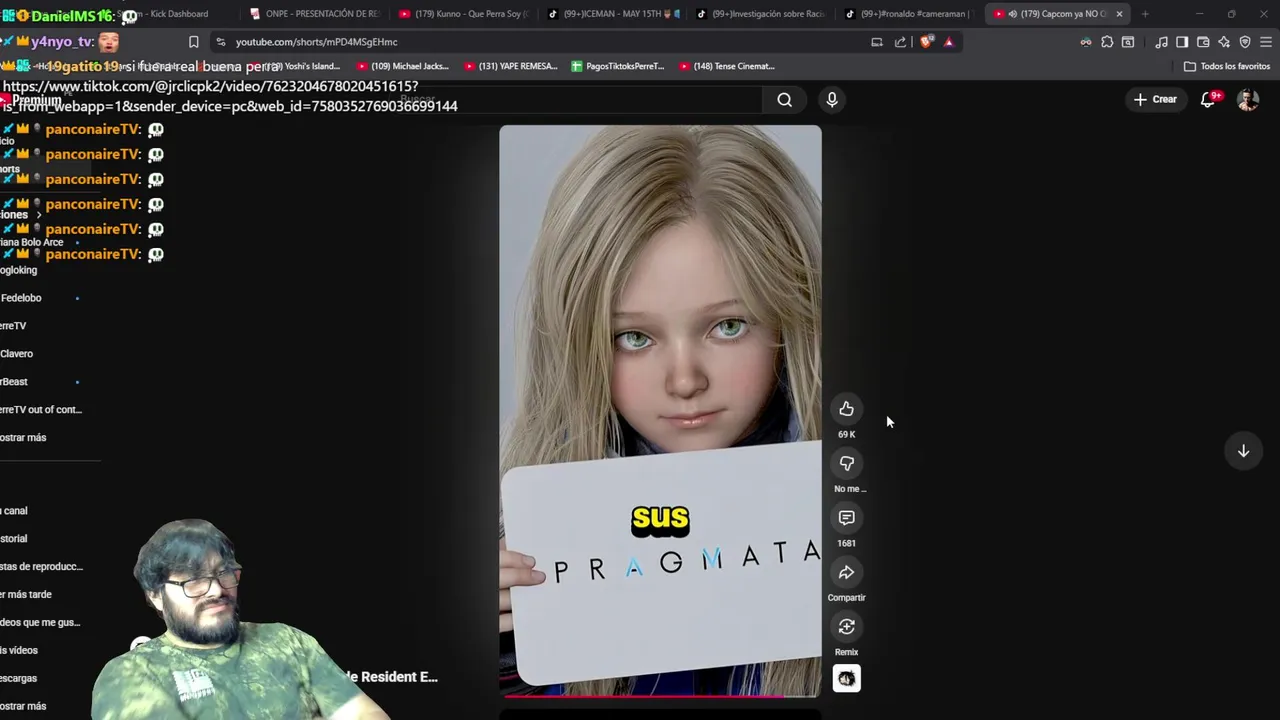Click the short's red progress bar
The height and width of the screenshot is (720, 1280).
pos(660,695)
